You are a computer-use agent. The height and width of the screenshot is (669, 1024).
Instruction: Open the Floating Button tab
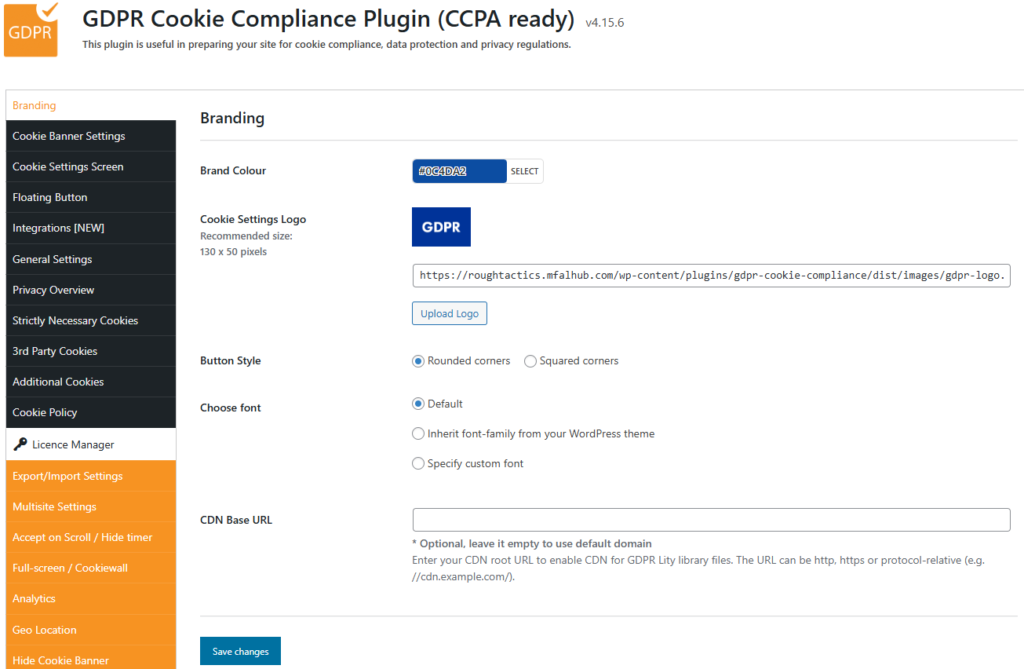coord(91,197)
